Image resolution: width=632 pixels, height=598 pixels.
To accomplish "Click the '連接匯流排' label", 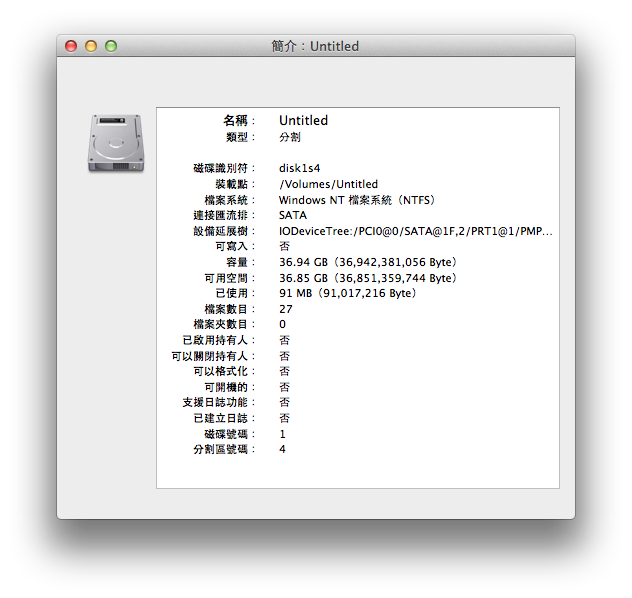I will 225,215.
